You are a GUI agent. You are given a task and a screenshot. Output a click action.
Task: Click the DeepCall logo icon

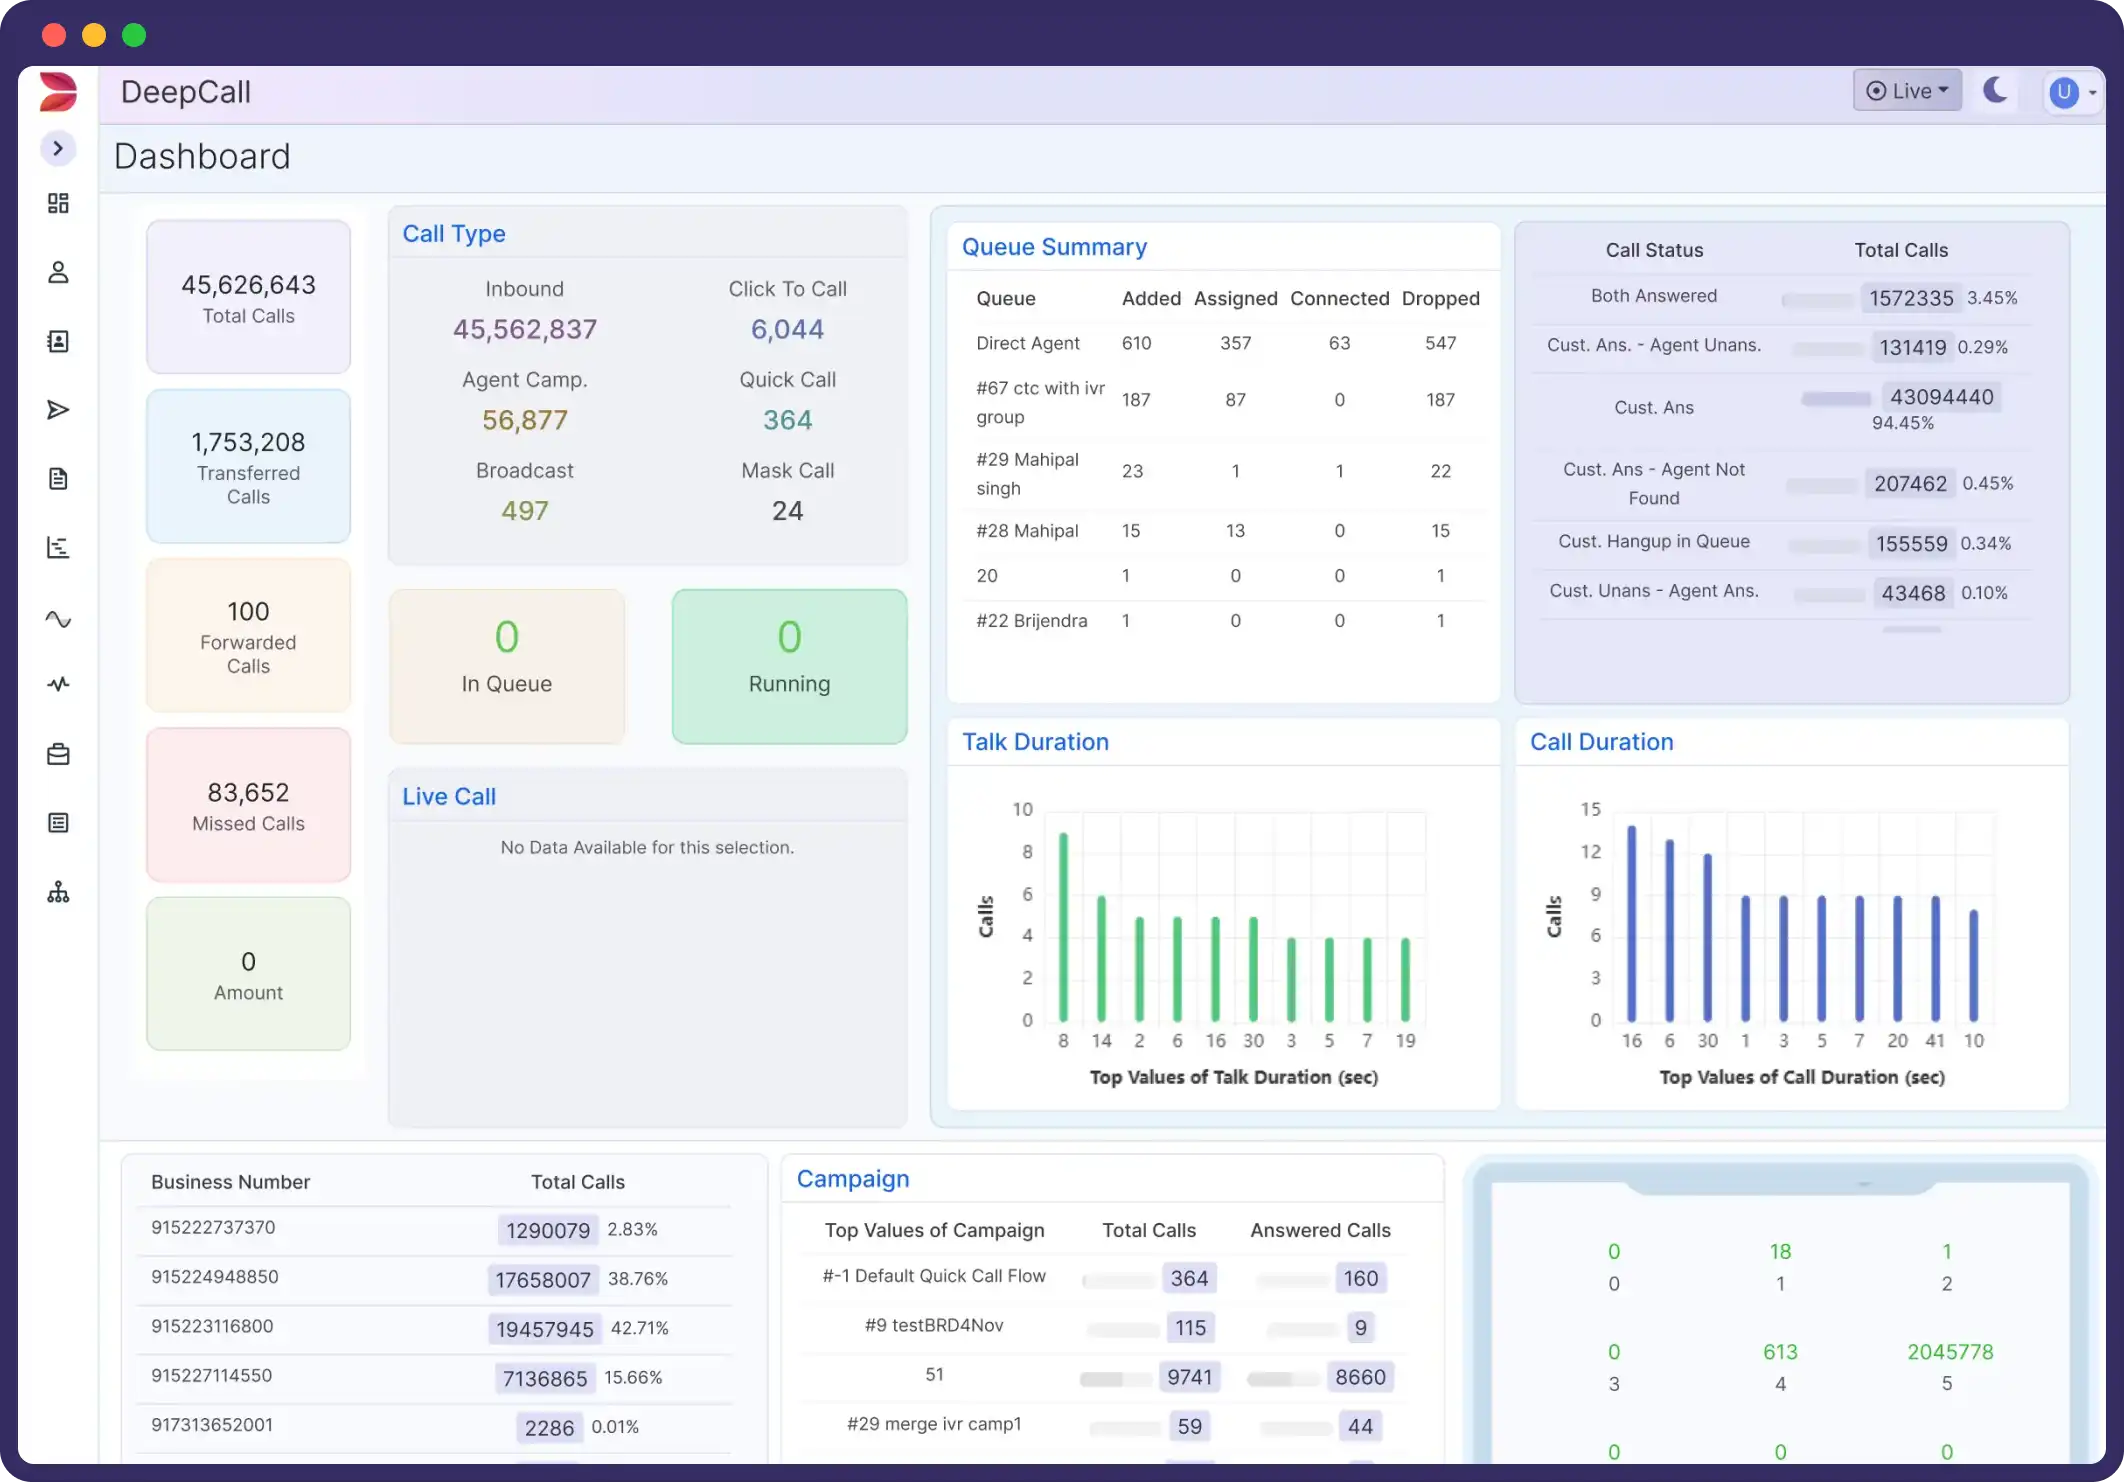(x=58, y=92)
